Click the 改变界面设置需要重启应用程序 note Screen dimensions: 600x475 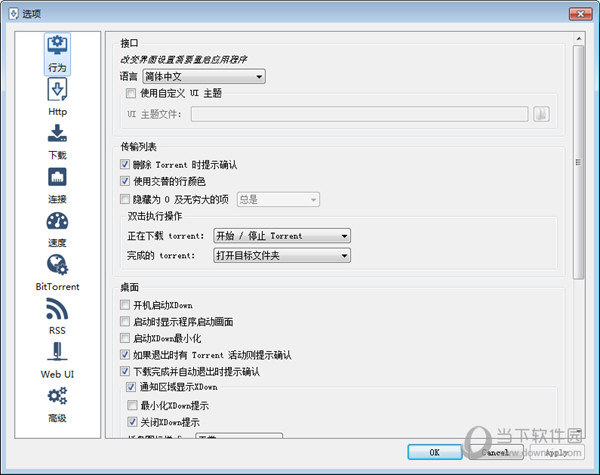[x=183, y=60]
